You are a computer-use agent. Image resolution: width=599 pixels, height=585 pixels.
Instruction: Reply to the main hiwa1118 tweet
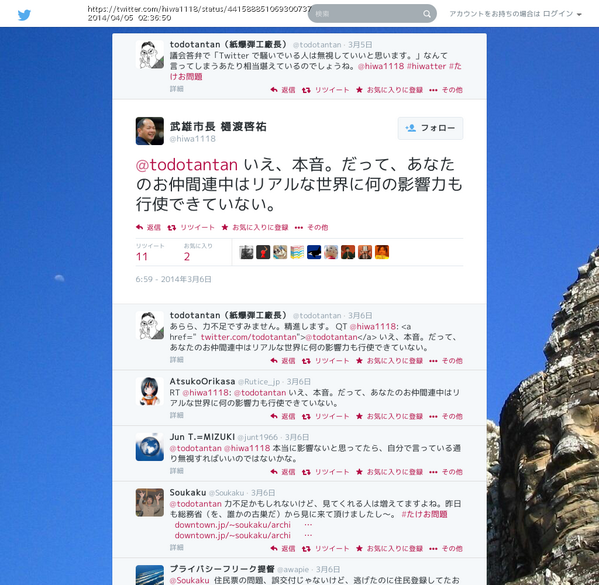coord(148,227)
